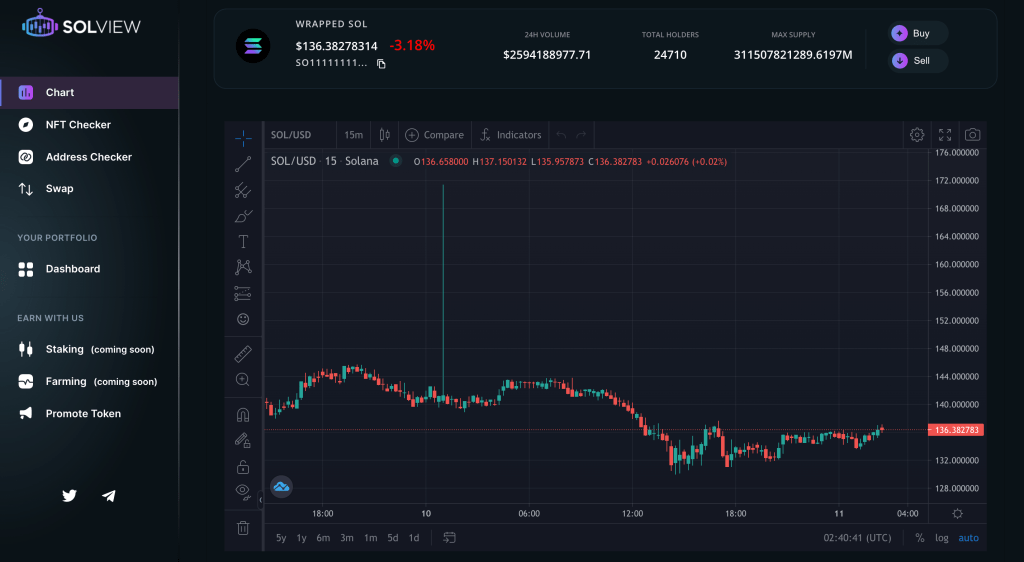The height and width of the screenshot is (562, 1024).
Task: Open the Indicators menu
Action: pos(511,135)
